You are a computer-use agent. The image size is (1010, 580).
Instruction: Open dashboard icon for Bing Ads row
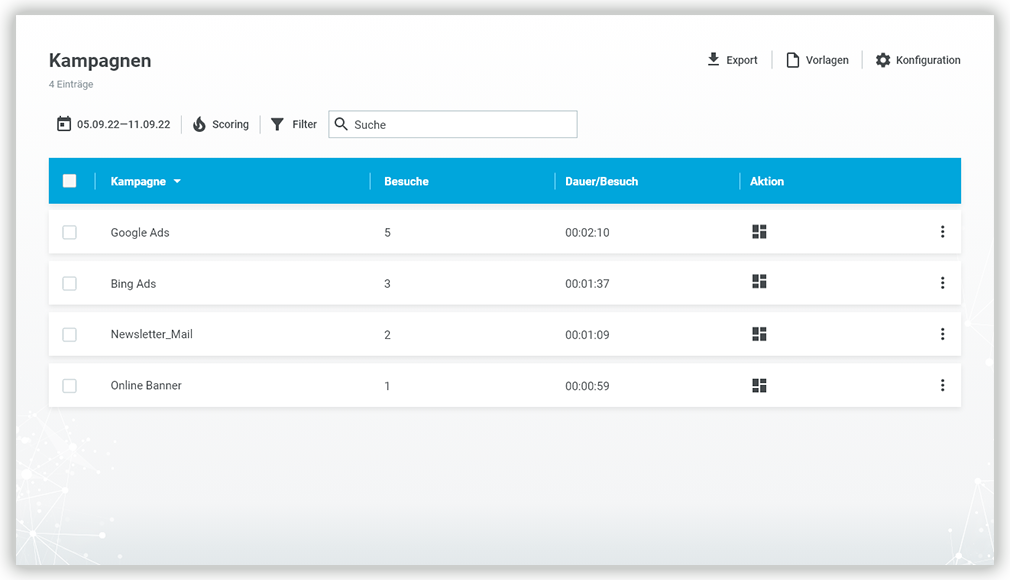click(x=759, y=282)
